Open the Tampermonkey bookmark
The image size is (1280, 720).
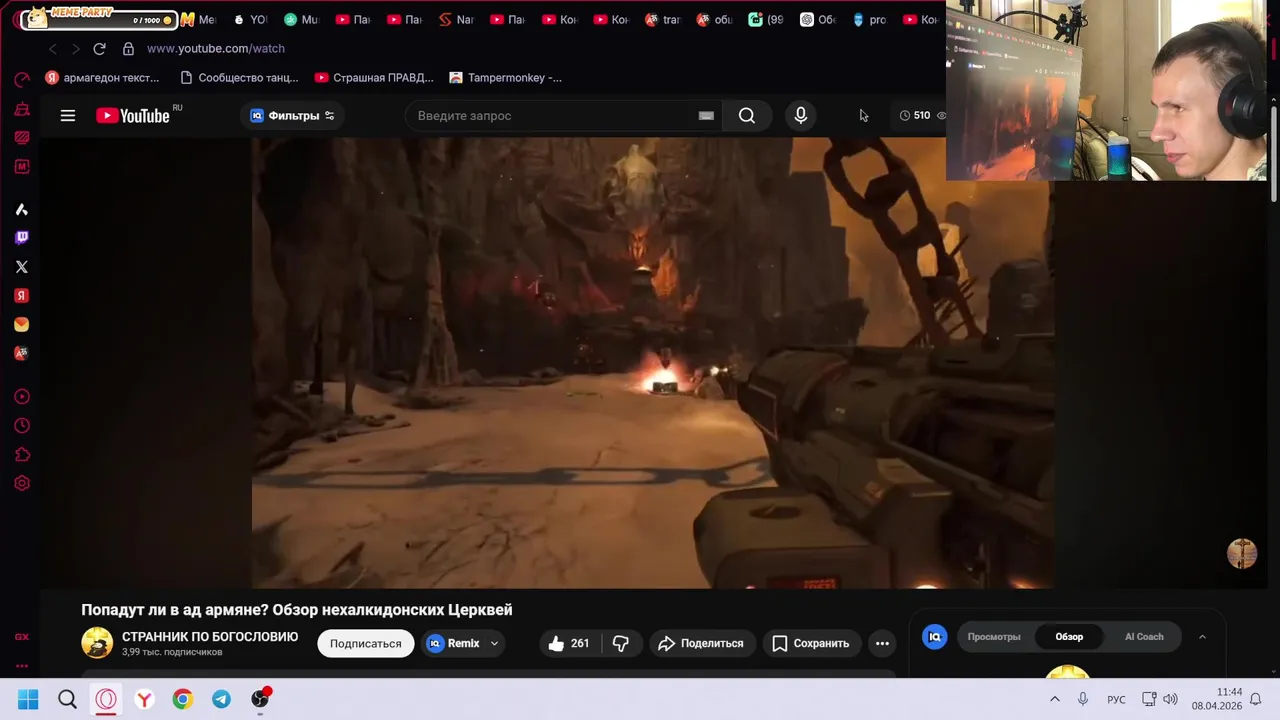click(x=506, y=78)
